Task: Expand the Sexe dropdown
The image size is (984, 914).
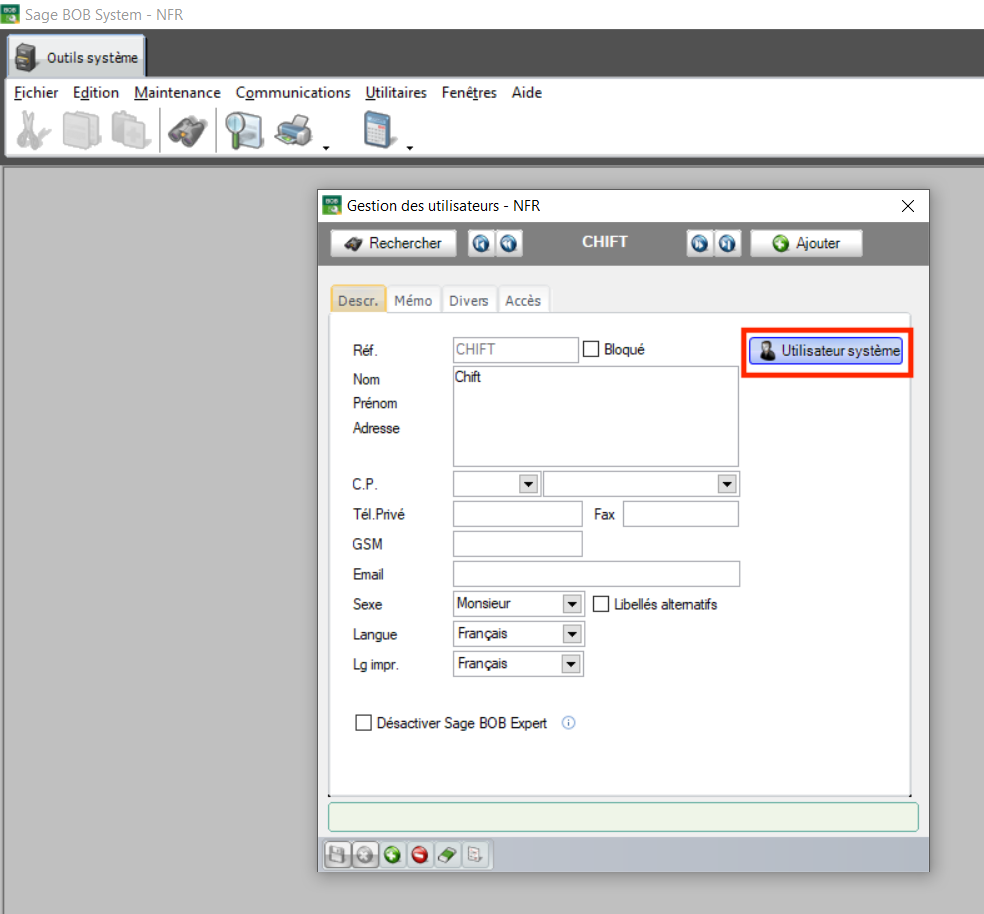Action: tap(572, 604)
